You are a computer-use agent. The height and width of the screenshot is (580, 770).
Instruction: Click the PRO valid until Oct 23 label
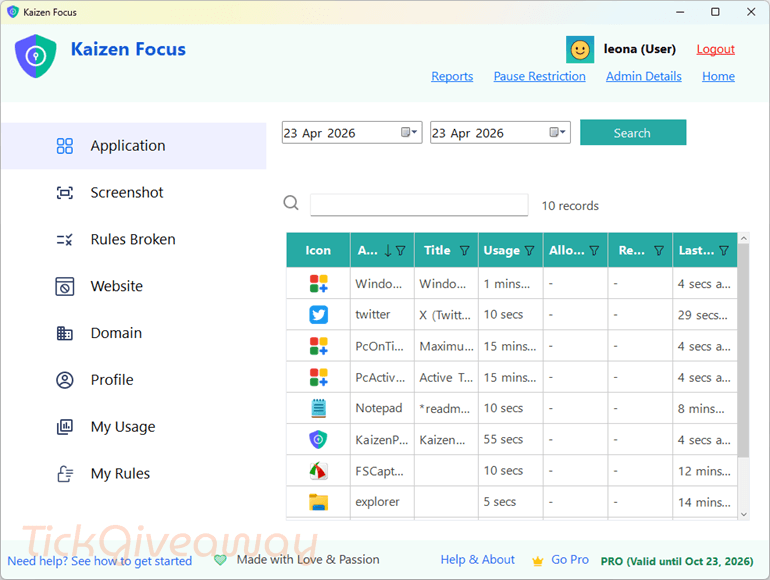click(x=677, y=561)
